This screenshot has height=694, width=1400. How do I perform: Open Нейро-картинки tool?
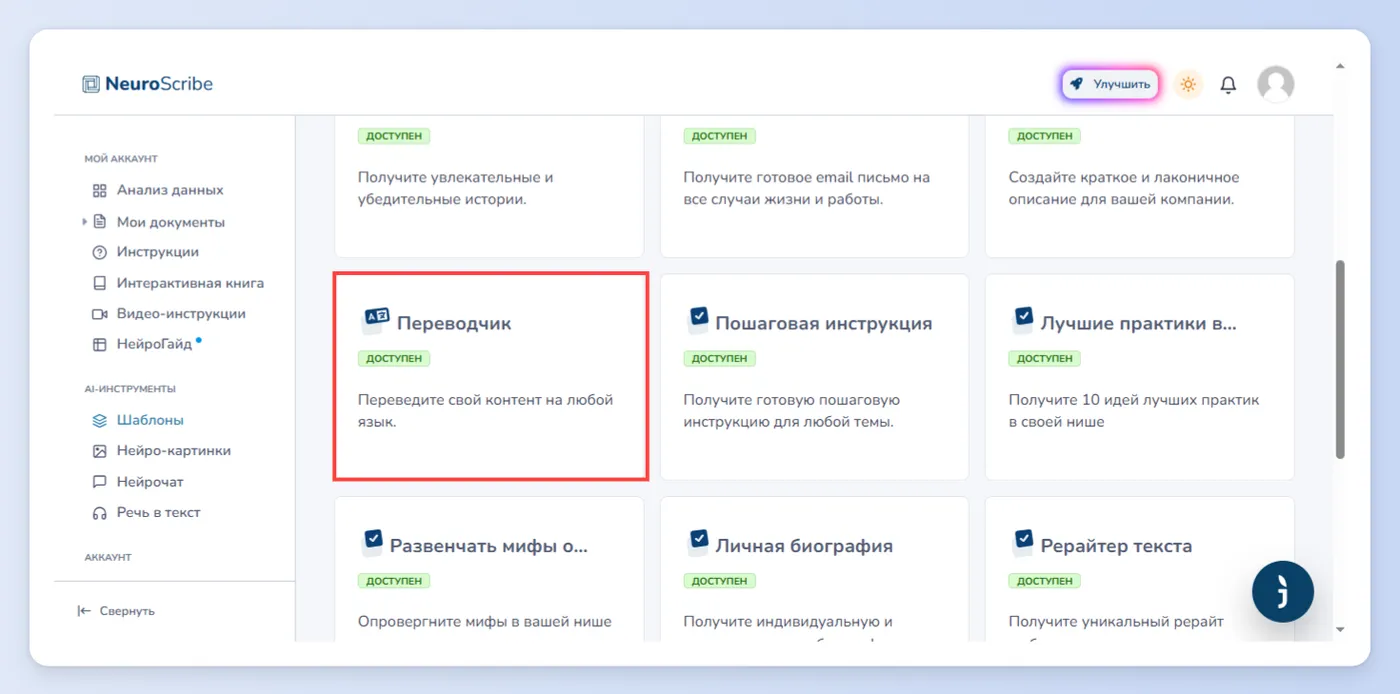(174, 451)
